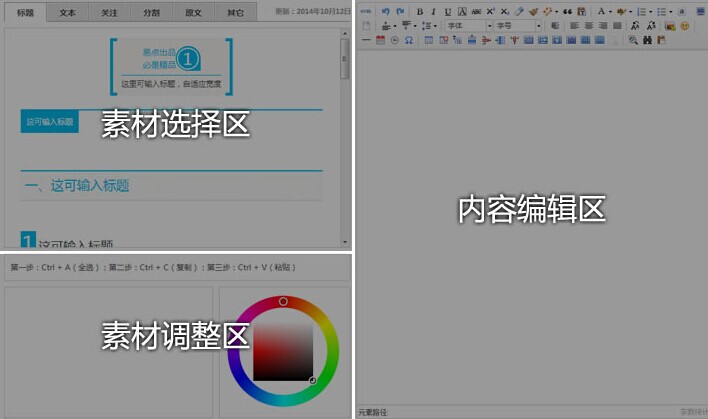Clear document with blank page icon

click(x=366, y=26)
